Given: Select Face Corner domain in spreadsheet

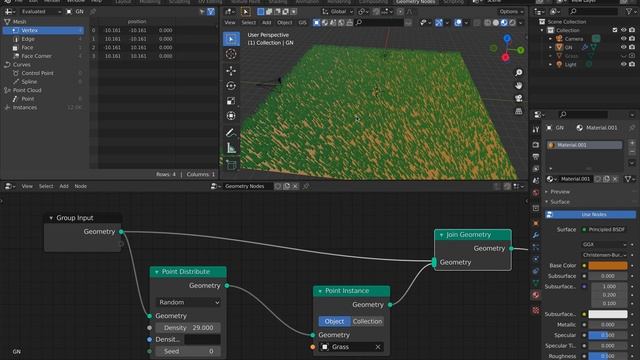Looking at the screenshot, I should (44, 56).
